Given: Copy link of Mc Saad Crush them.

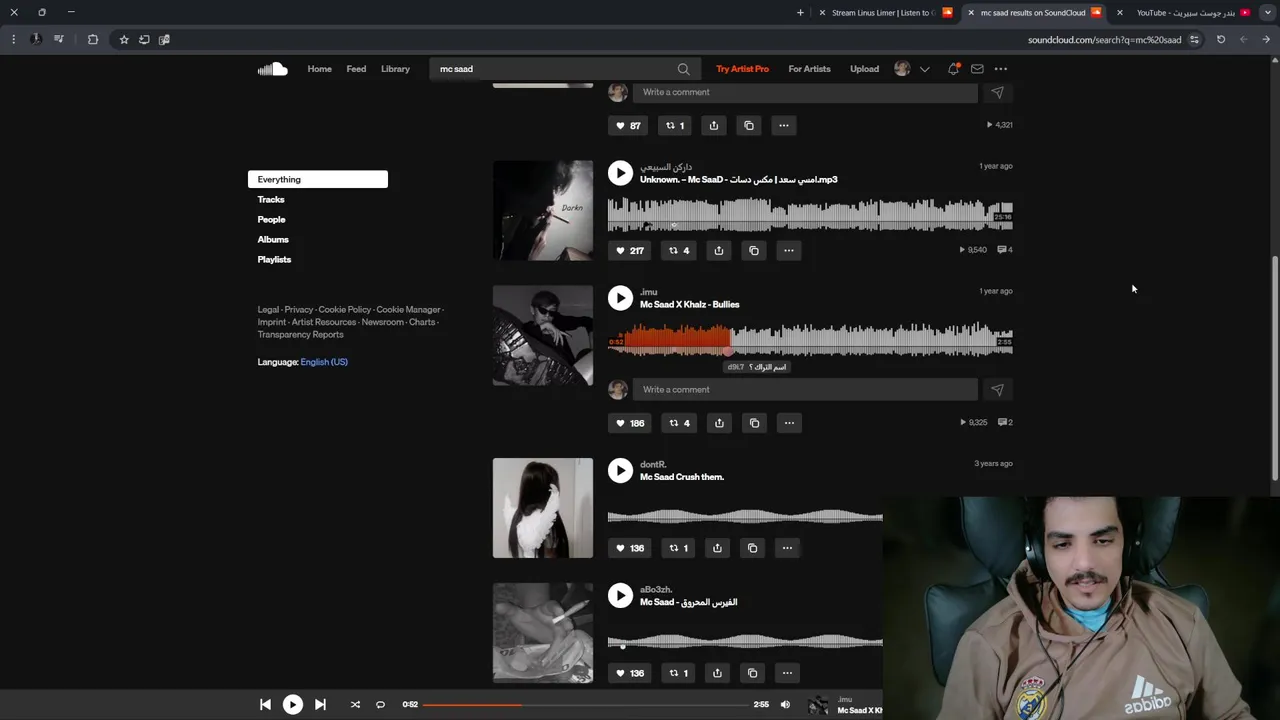Looking at the screenshot, I should pyautogui.click(x=752, y=548).
